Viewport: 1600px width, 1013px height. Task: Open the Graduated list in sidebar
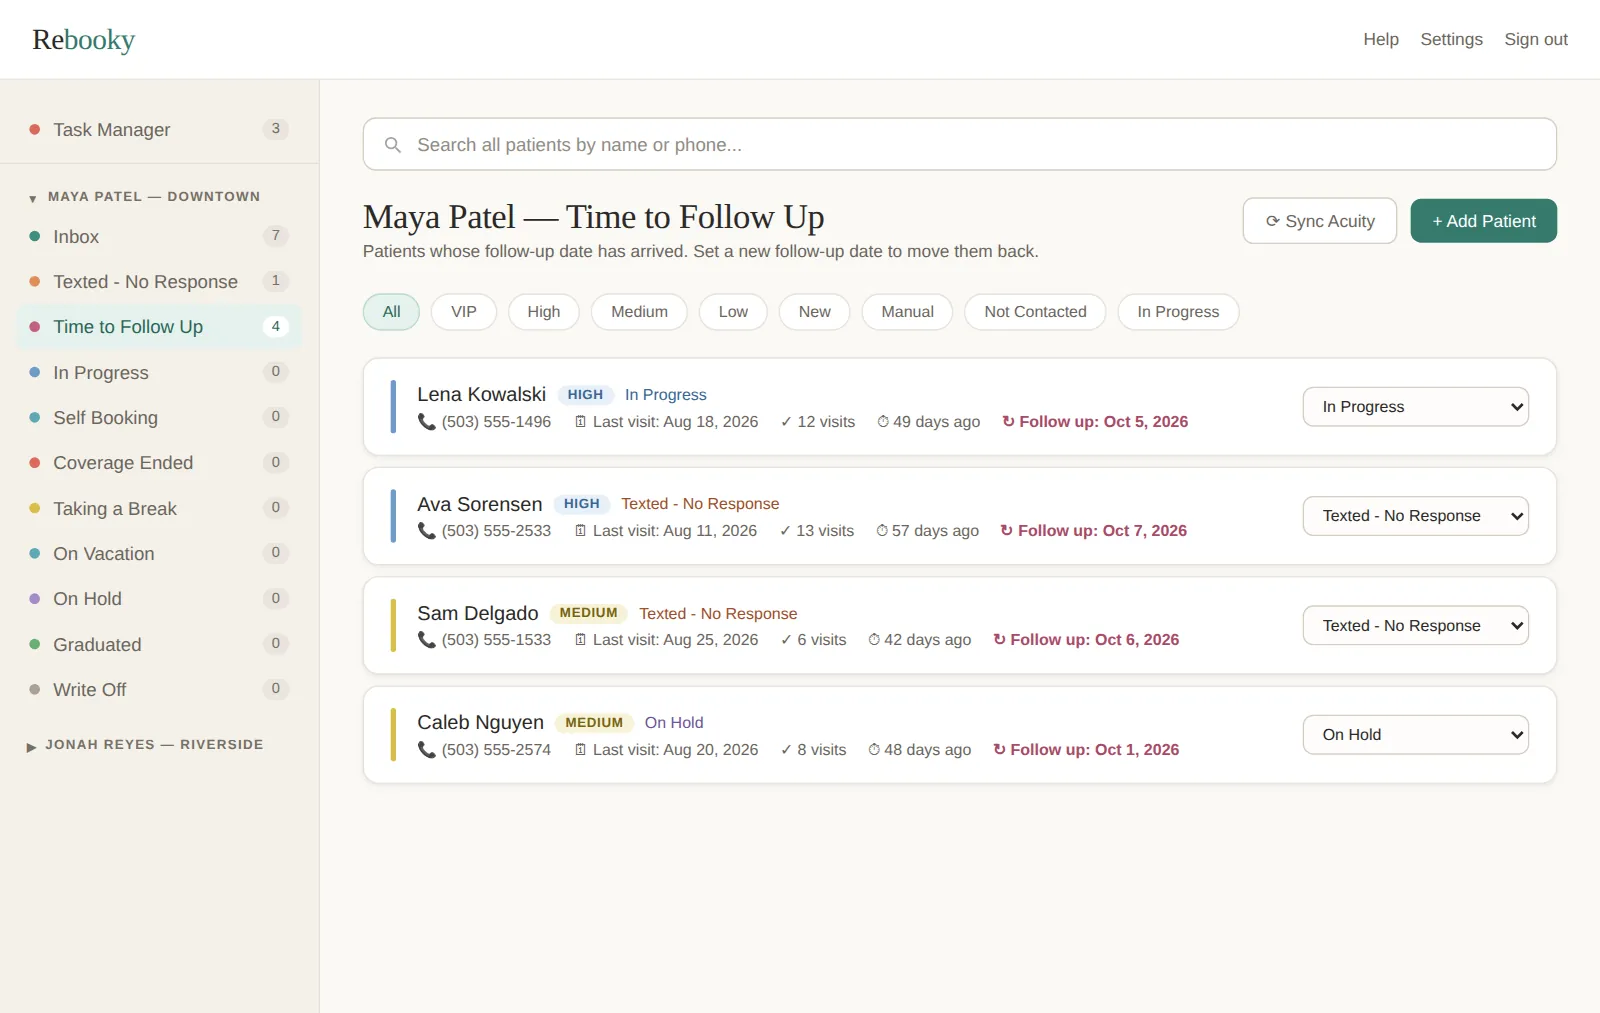tap(160, 645)
